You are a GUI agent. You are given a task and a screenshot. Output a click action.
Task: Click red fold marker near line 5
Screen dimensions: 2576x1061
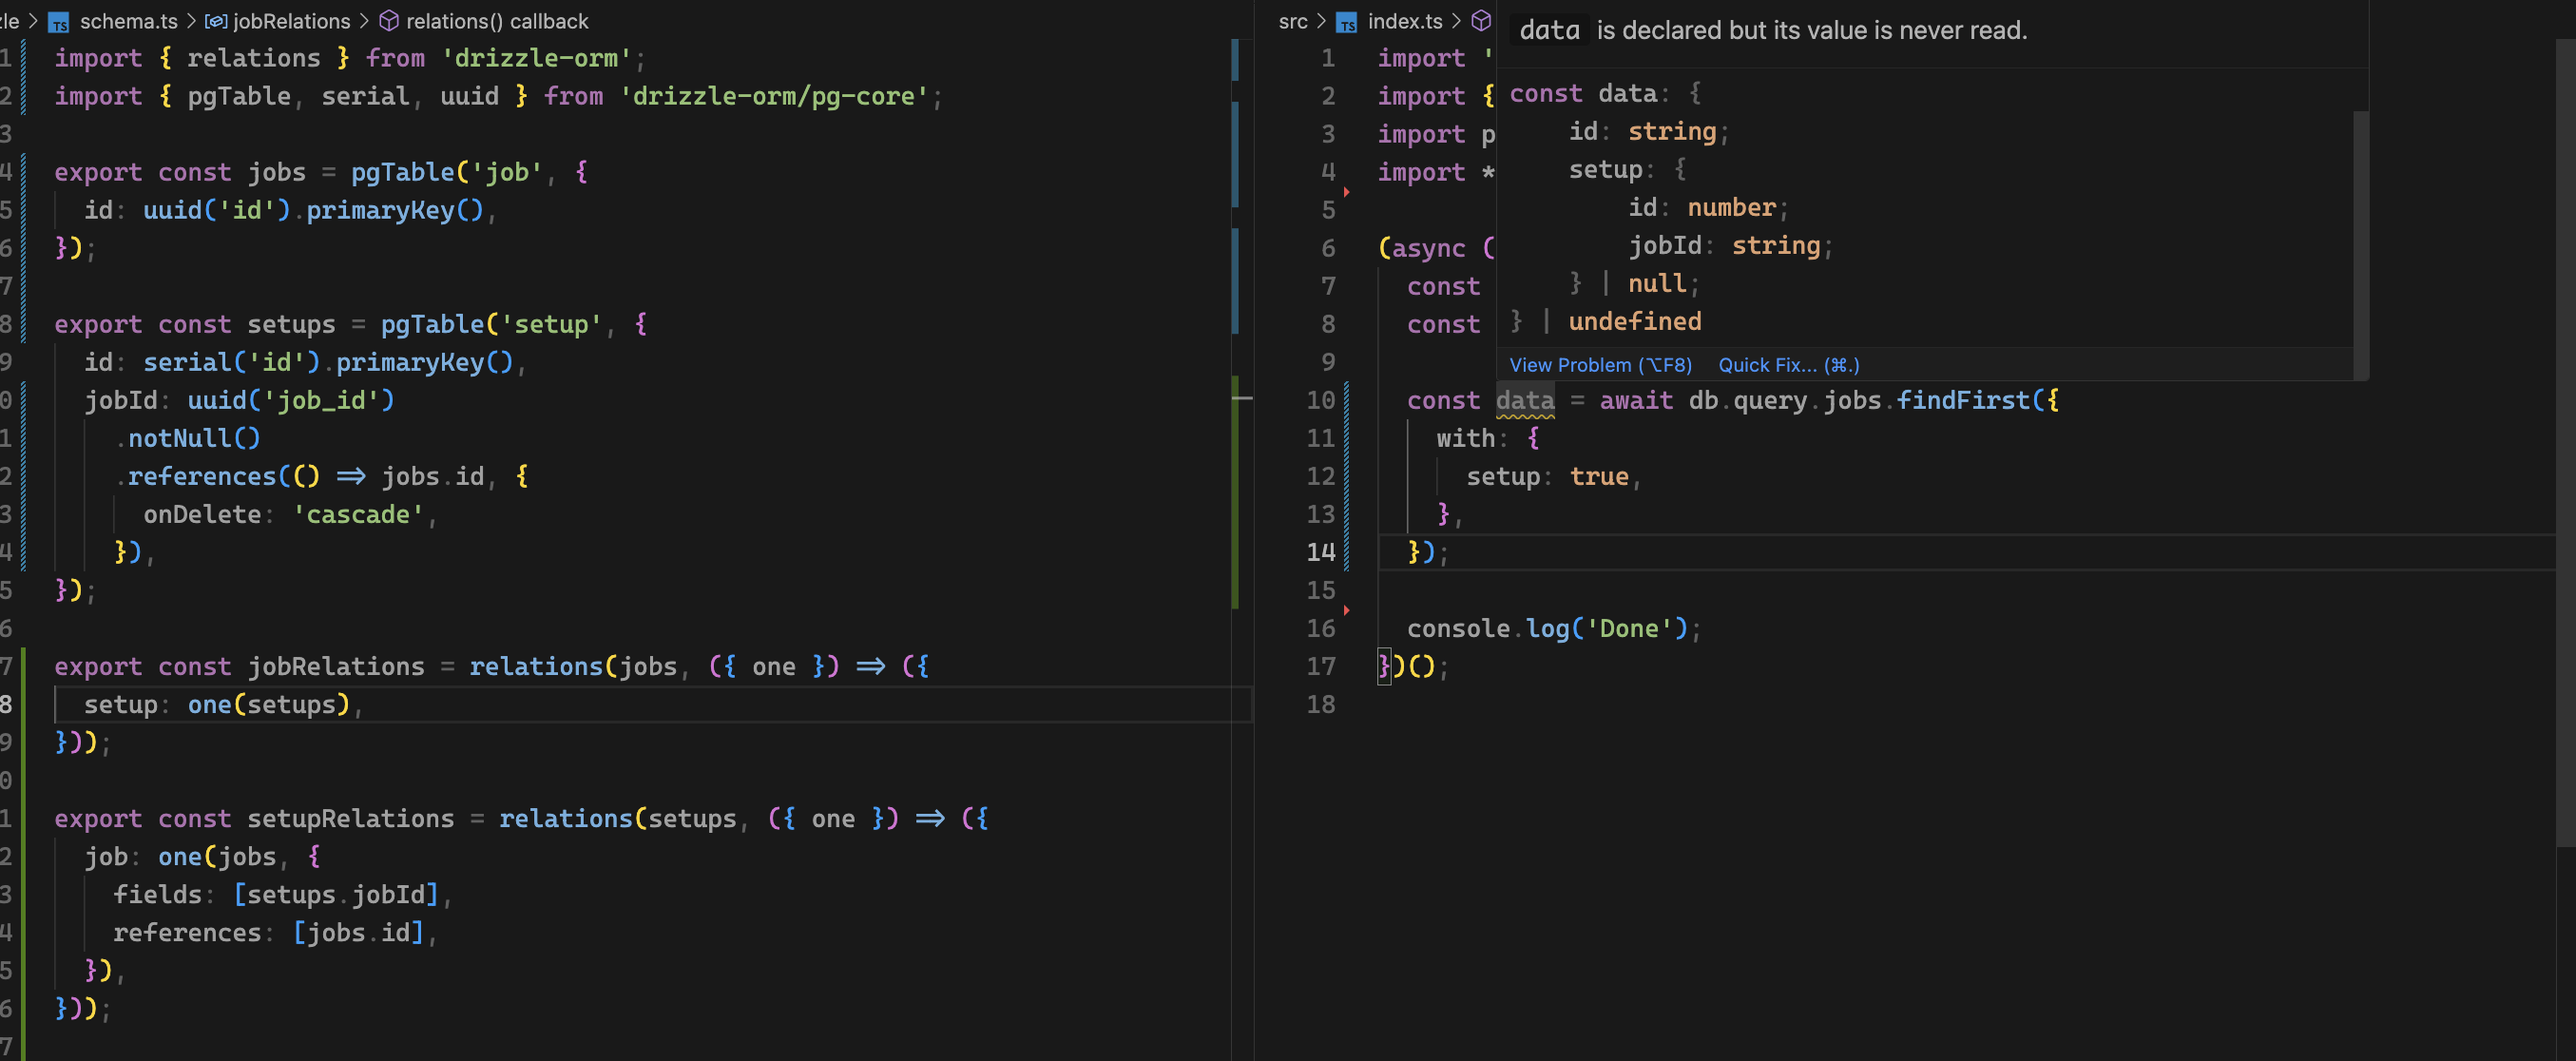click(1347, 192)
